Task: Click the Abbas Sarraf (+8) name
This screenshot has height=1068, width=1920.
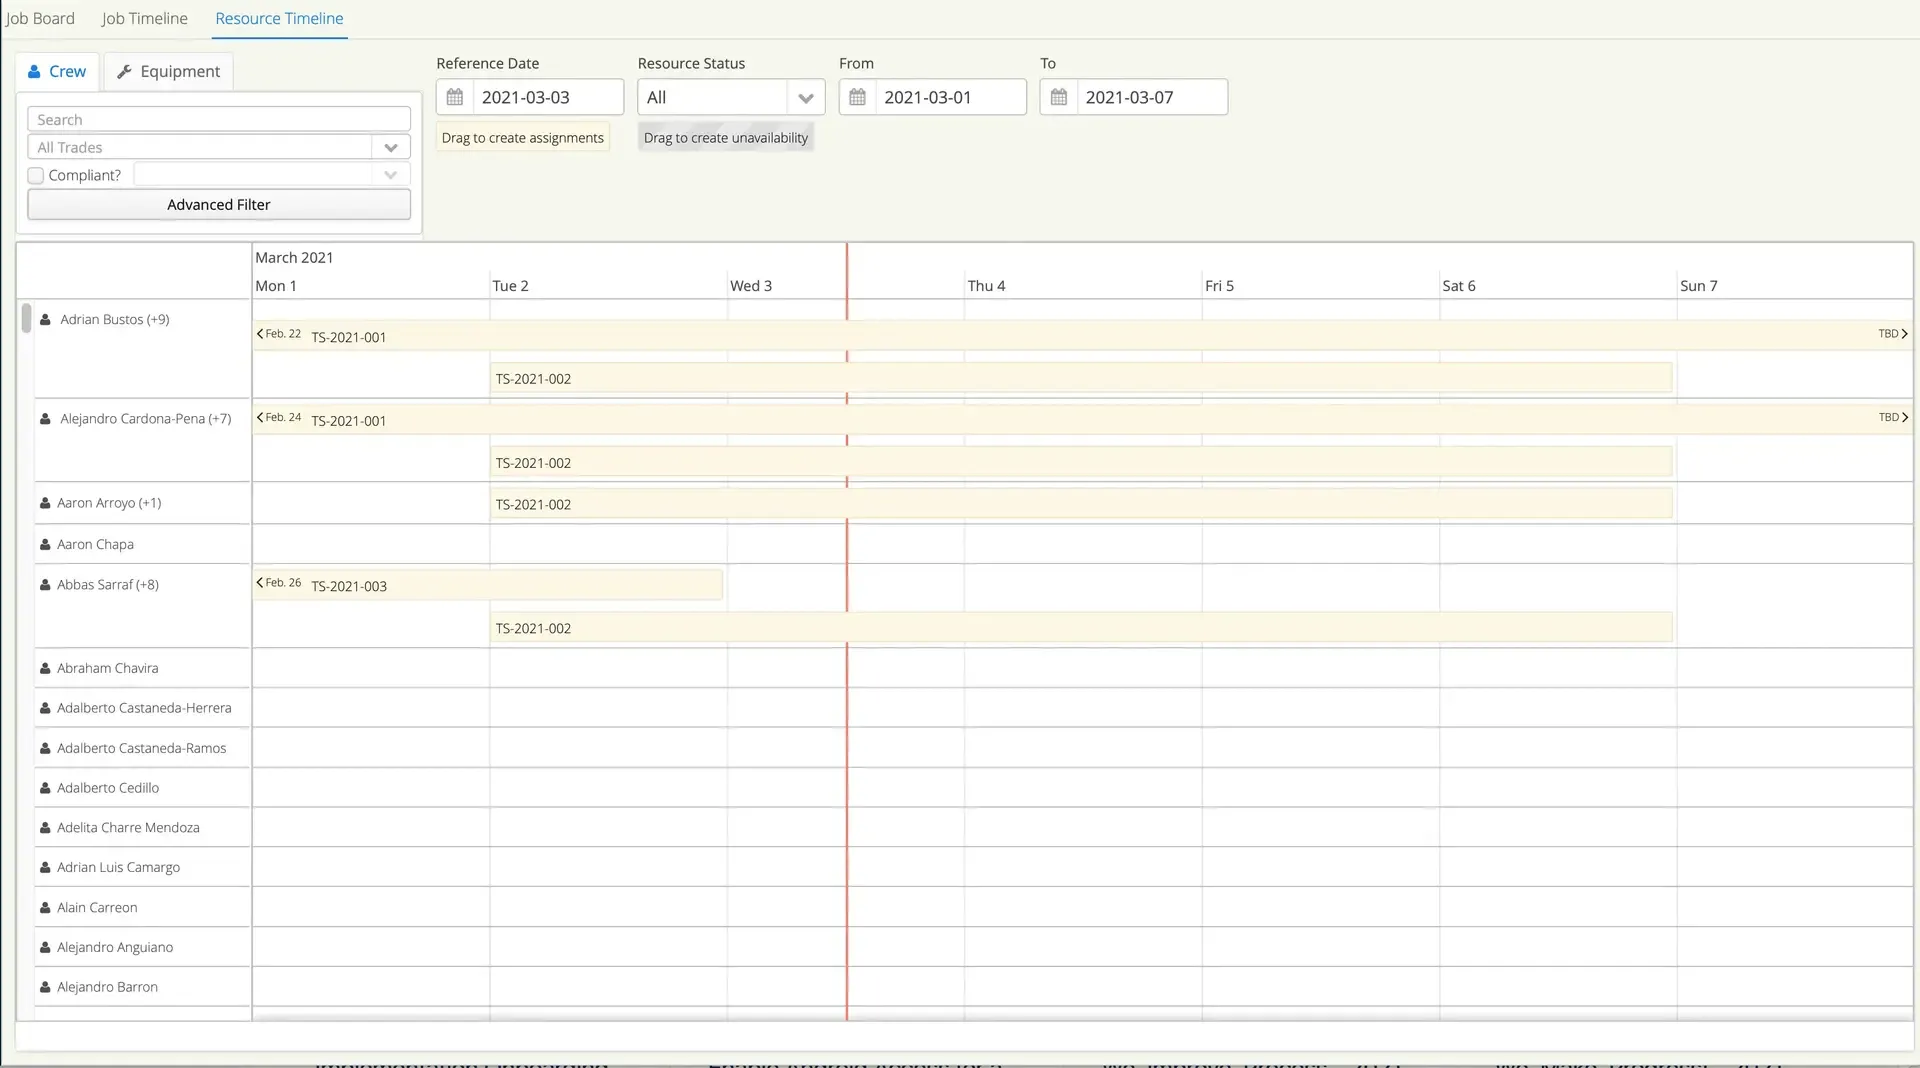Action: (x=108, y=585)
